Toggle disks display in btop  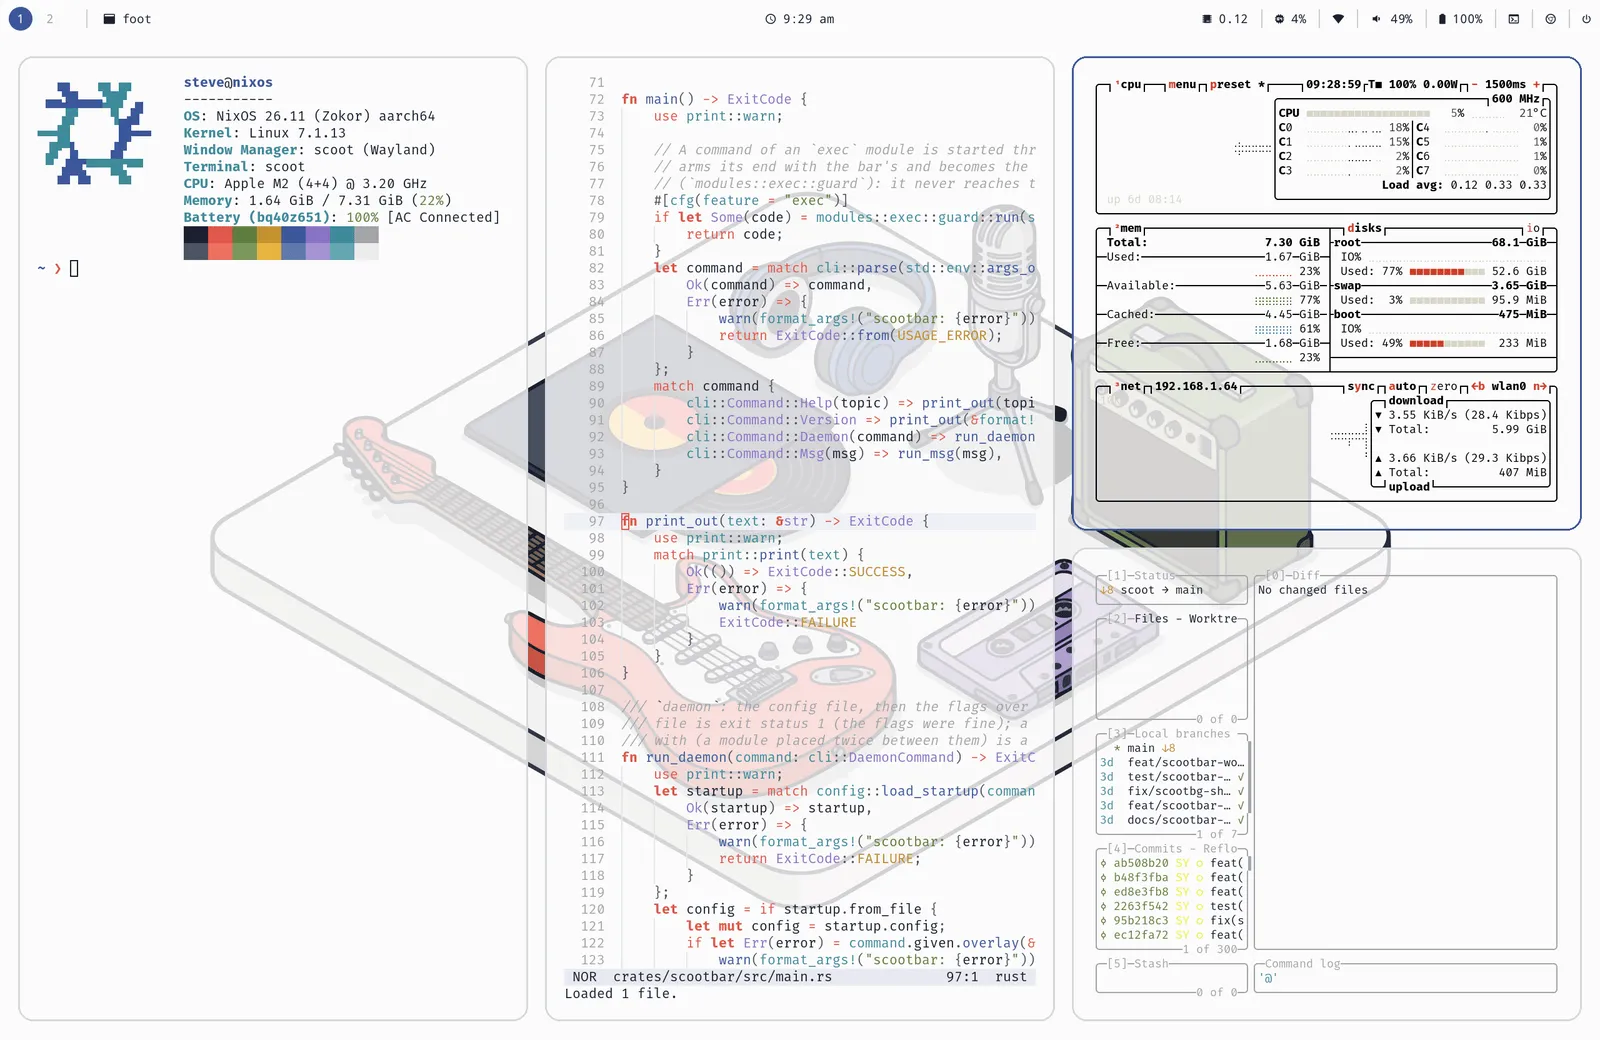coord(1364,229)
